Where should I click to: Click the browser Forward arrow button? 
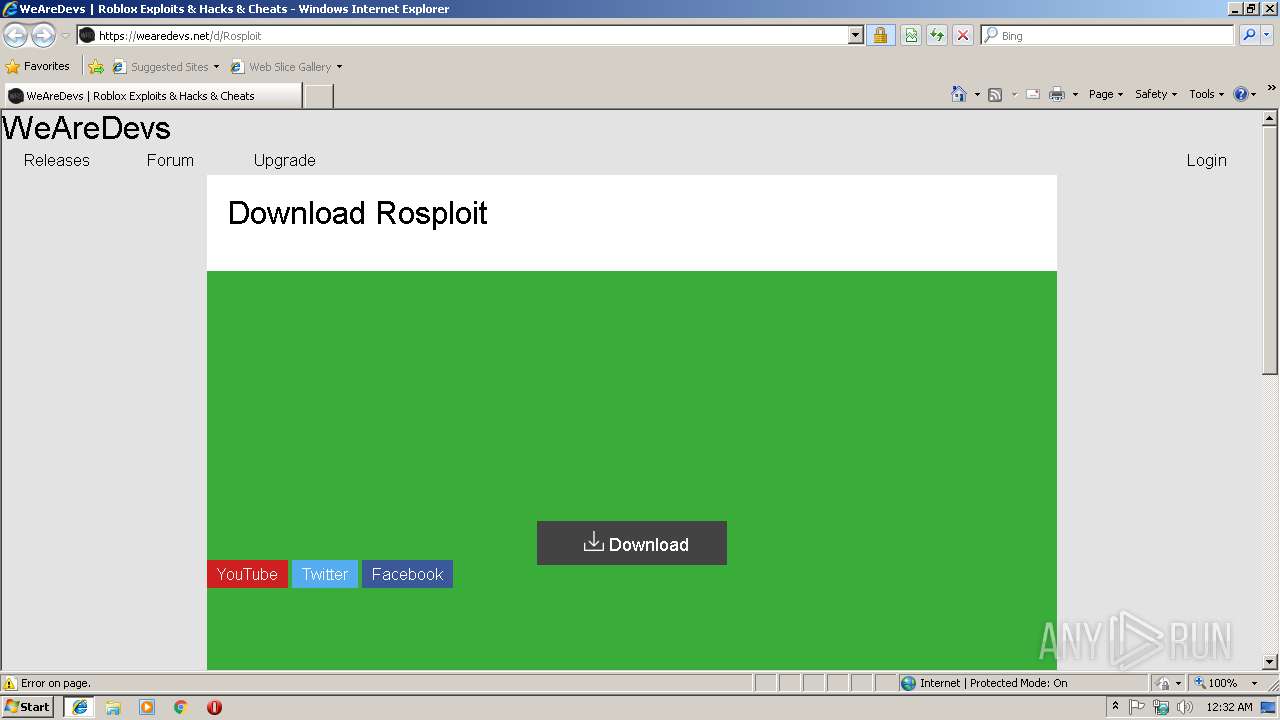(43, 35)
